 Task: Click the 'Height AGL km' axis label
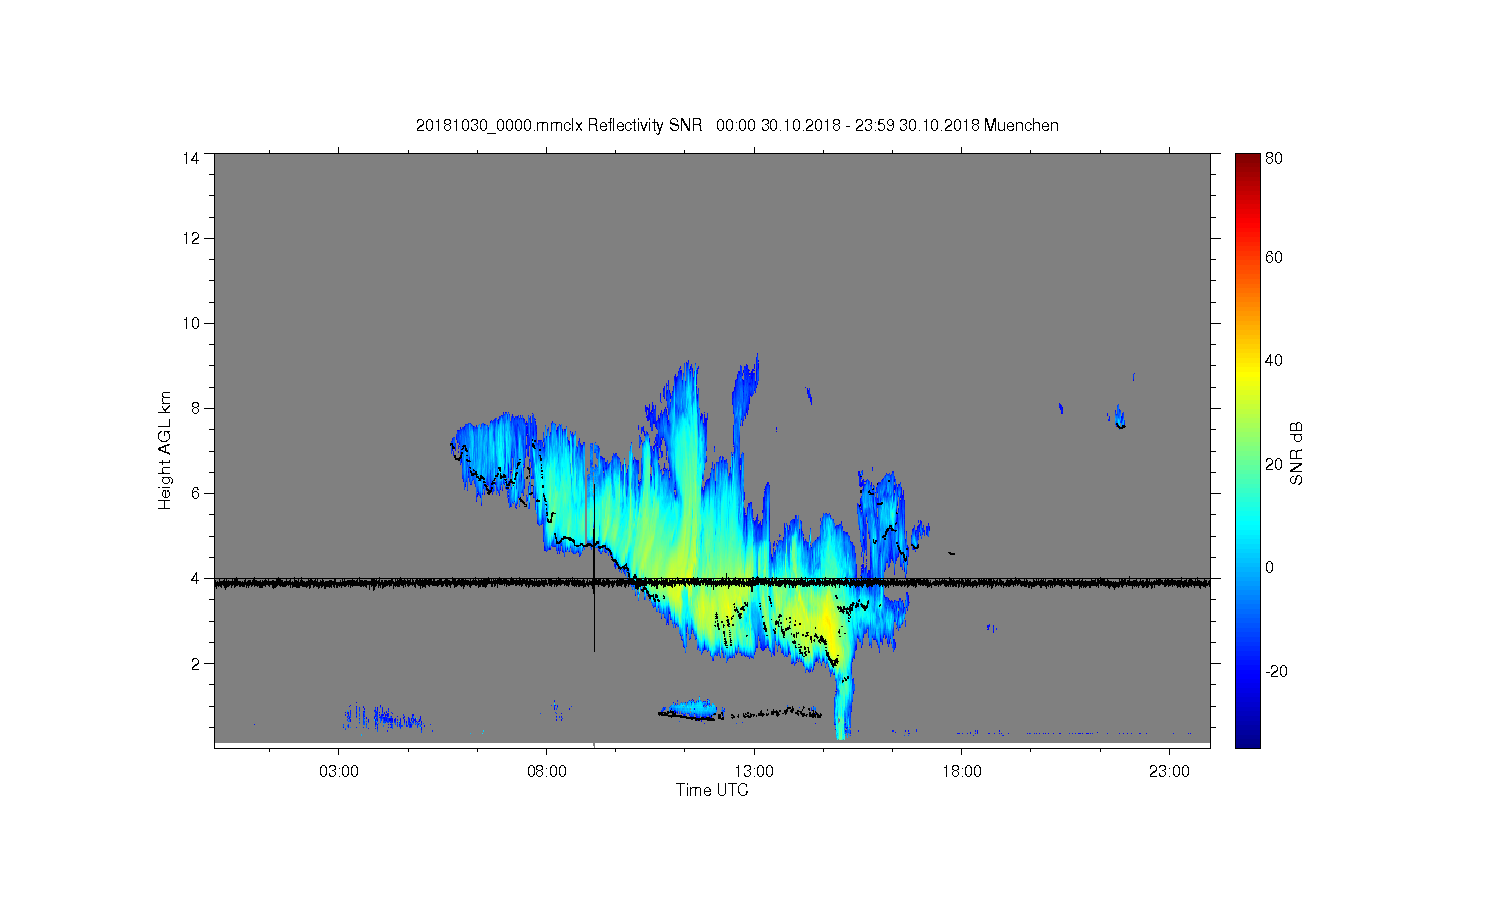coord(165,450)
